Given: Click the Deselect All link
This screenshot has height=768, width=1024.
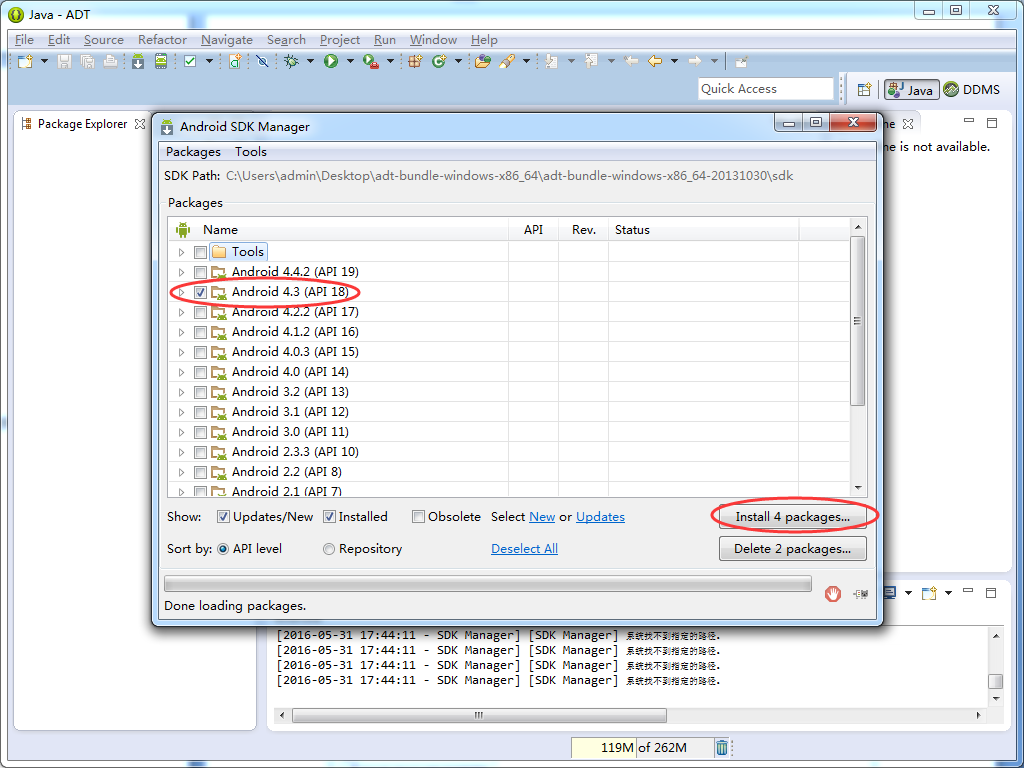Looking at the screenshot, I should 524,549.
